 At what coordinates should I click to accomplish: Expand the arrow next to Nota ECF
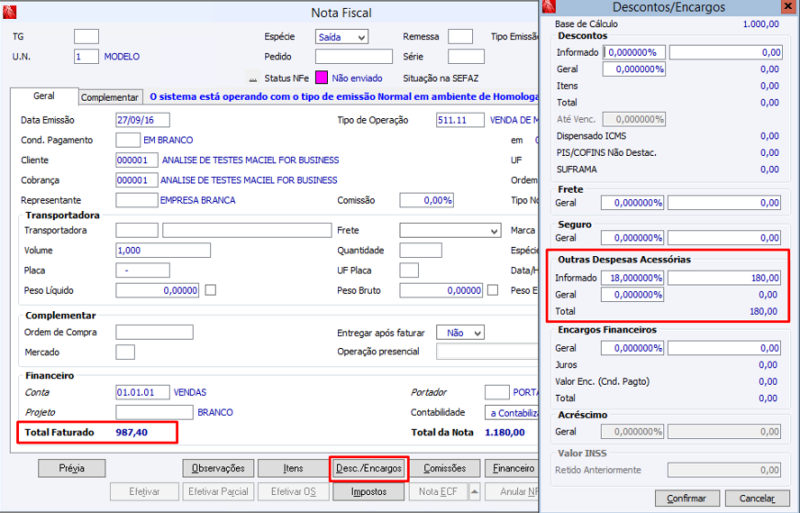pos(474,492)
